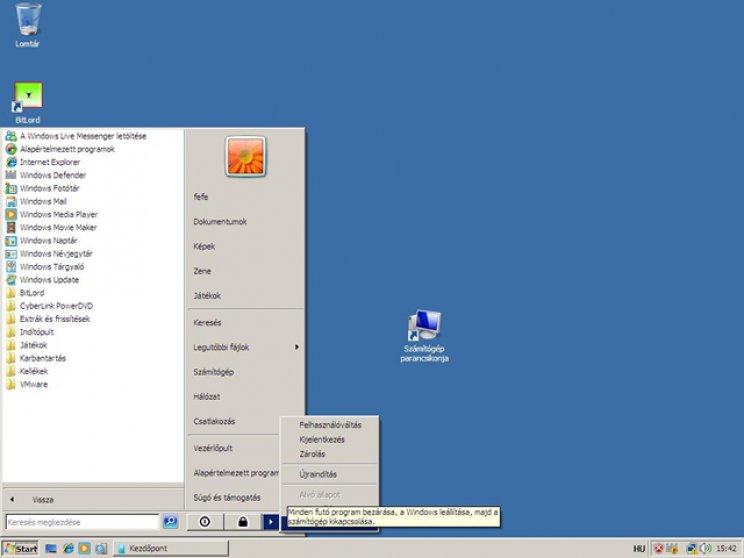Open the Legutóbbi fájlok submenu
The image size is (744, 558).
tap(246, 347)
